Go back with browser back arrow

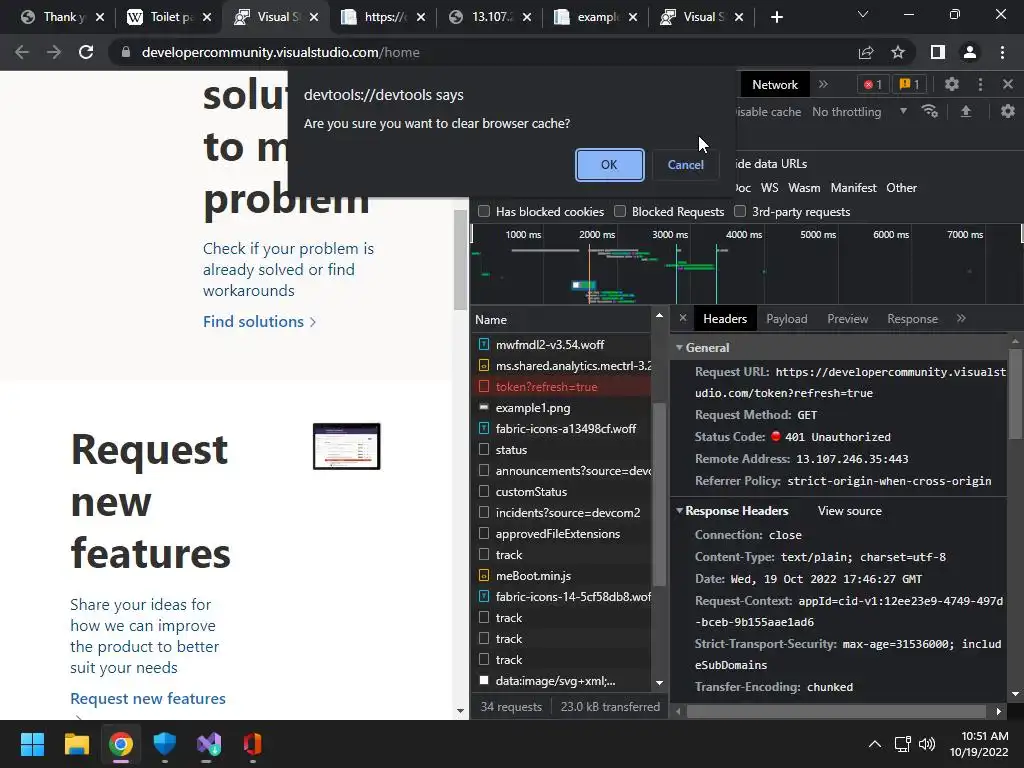click(22, 52)
